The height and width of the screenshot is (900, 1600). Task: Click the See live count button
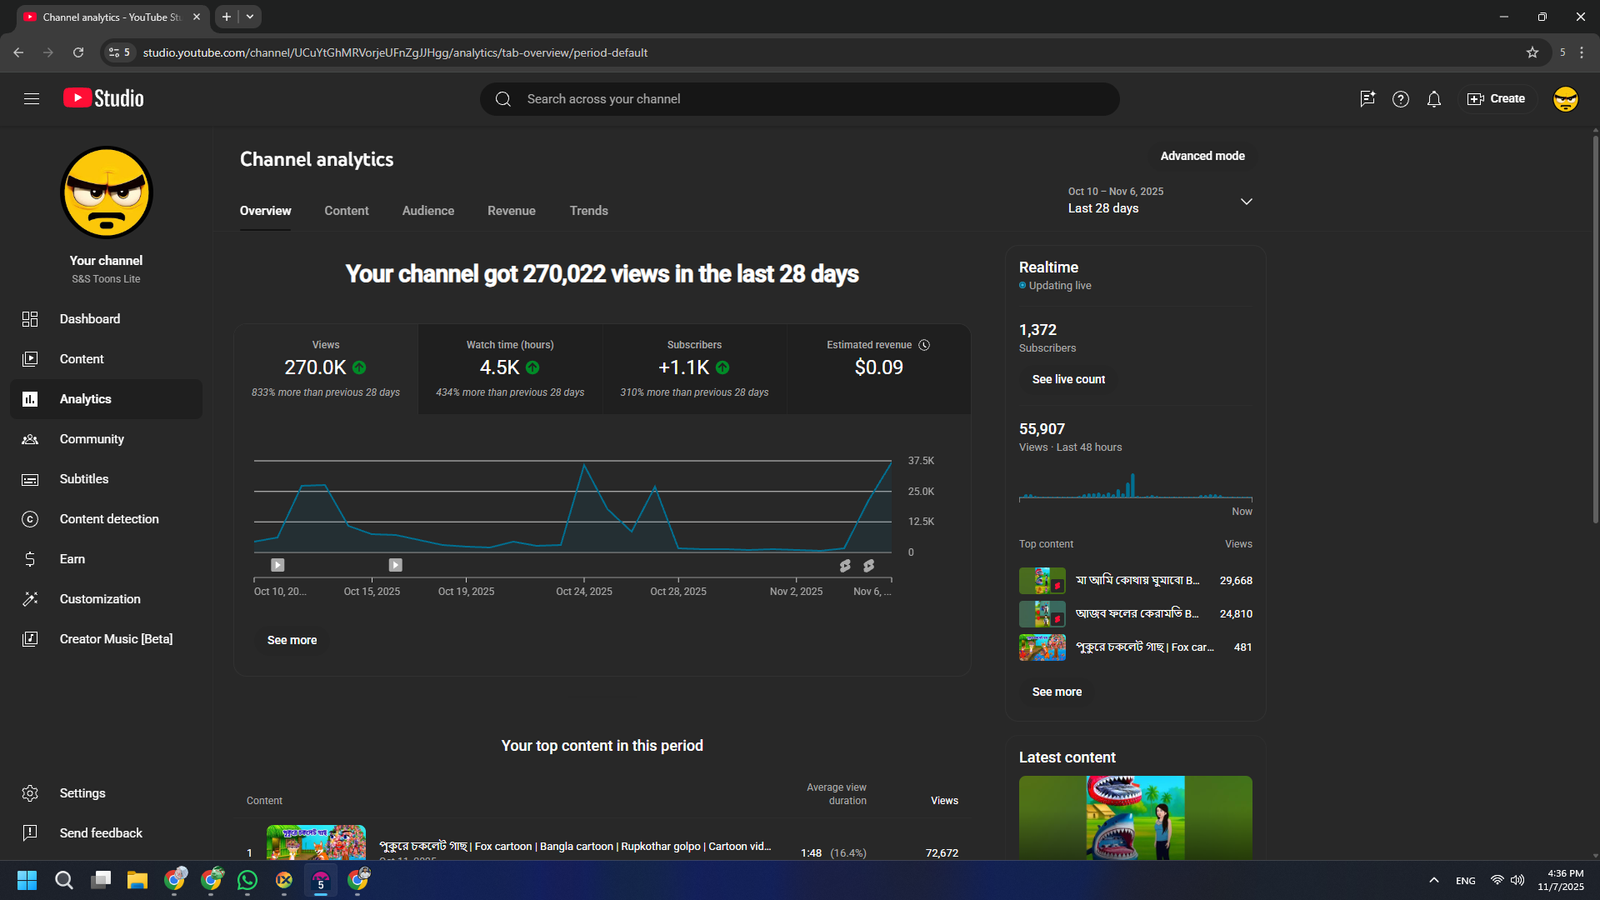(1068, 379)
